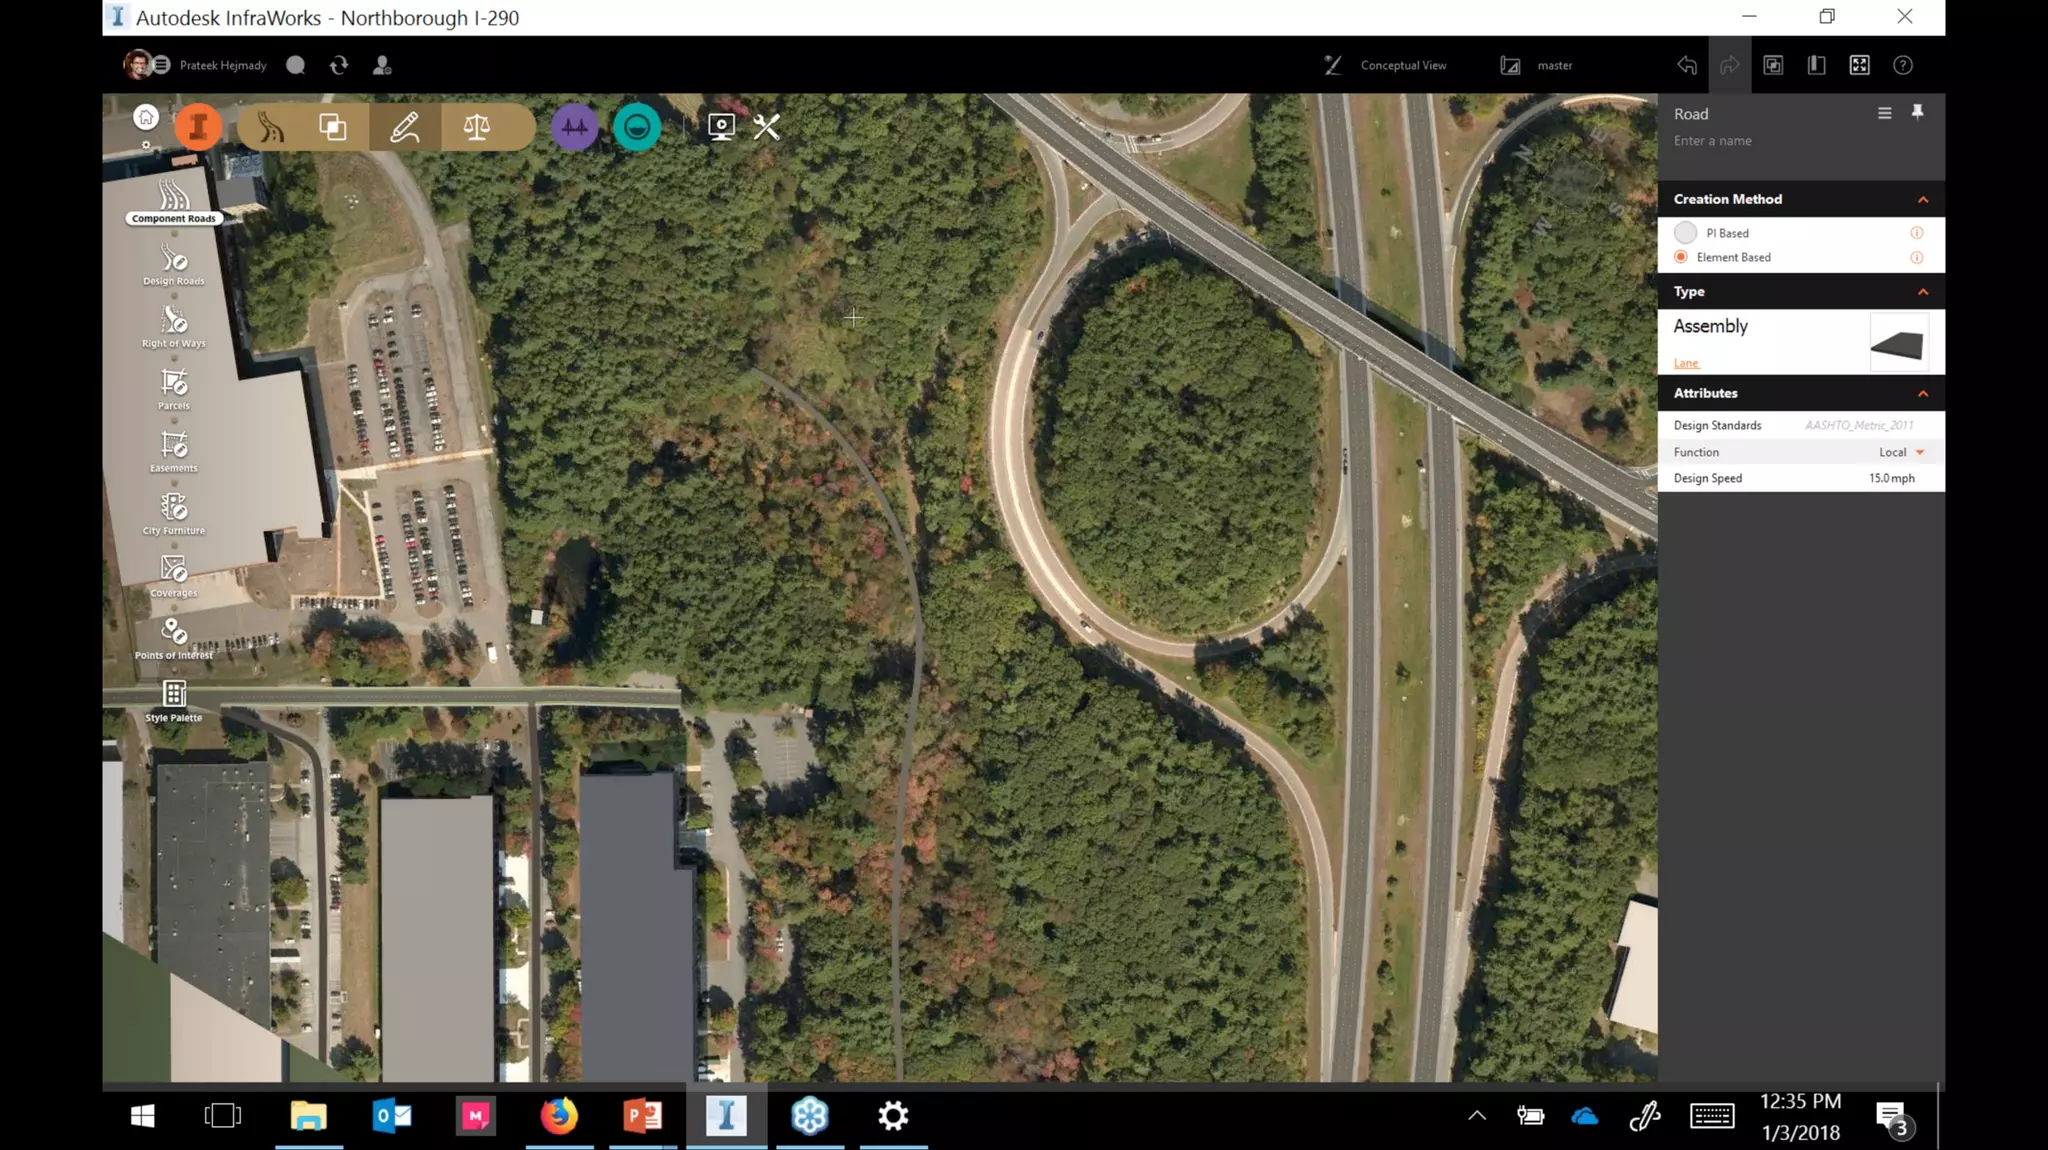Open the help question mark icon

pyautogui.click(x=1903, y=65)
